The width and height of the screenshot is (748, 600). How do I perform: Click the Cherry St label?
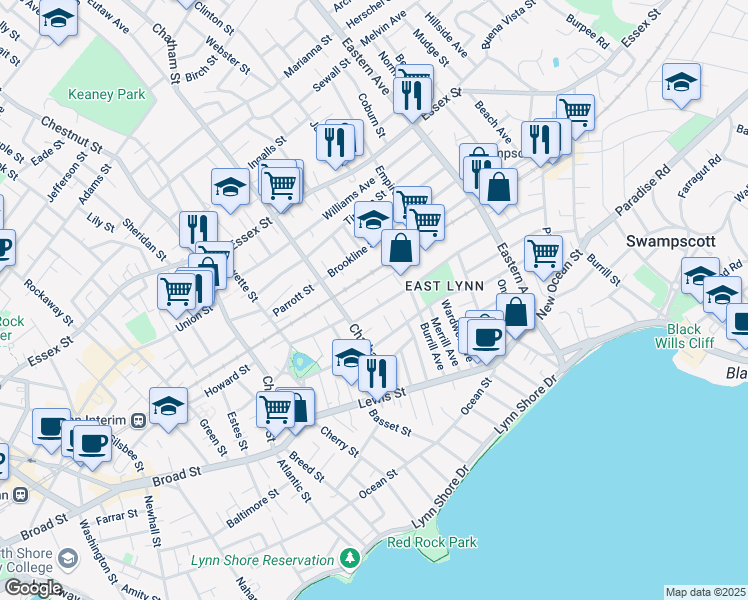340,442
